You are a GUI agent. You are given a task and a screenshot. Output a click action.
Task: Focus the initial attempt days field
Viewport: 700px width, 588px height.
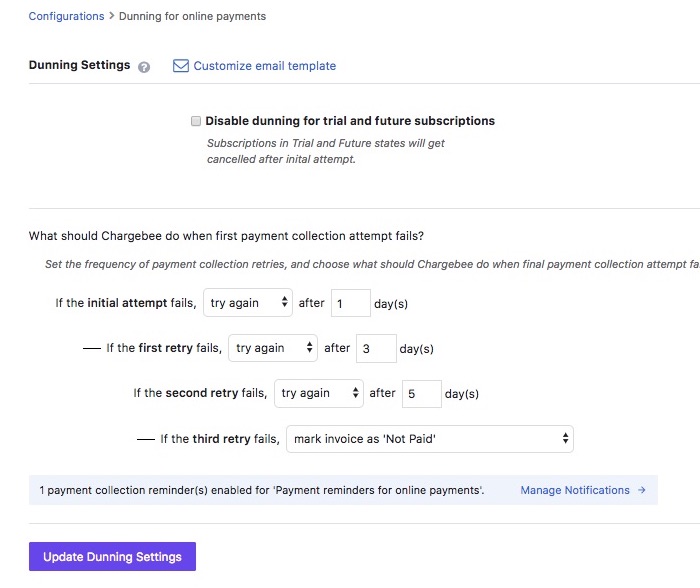click(351, 303)
